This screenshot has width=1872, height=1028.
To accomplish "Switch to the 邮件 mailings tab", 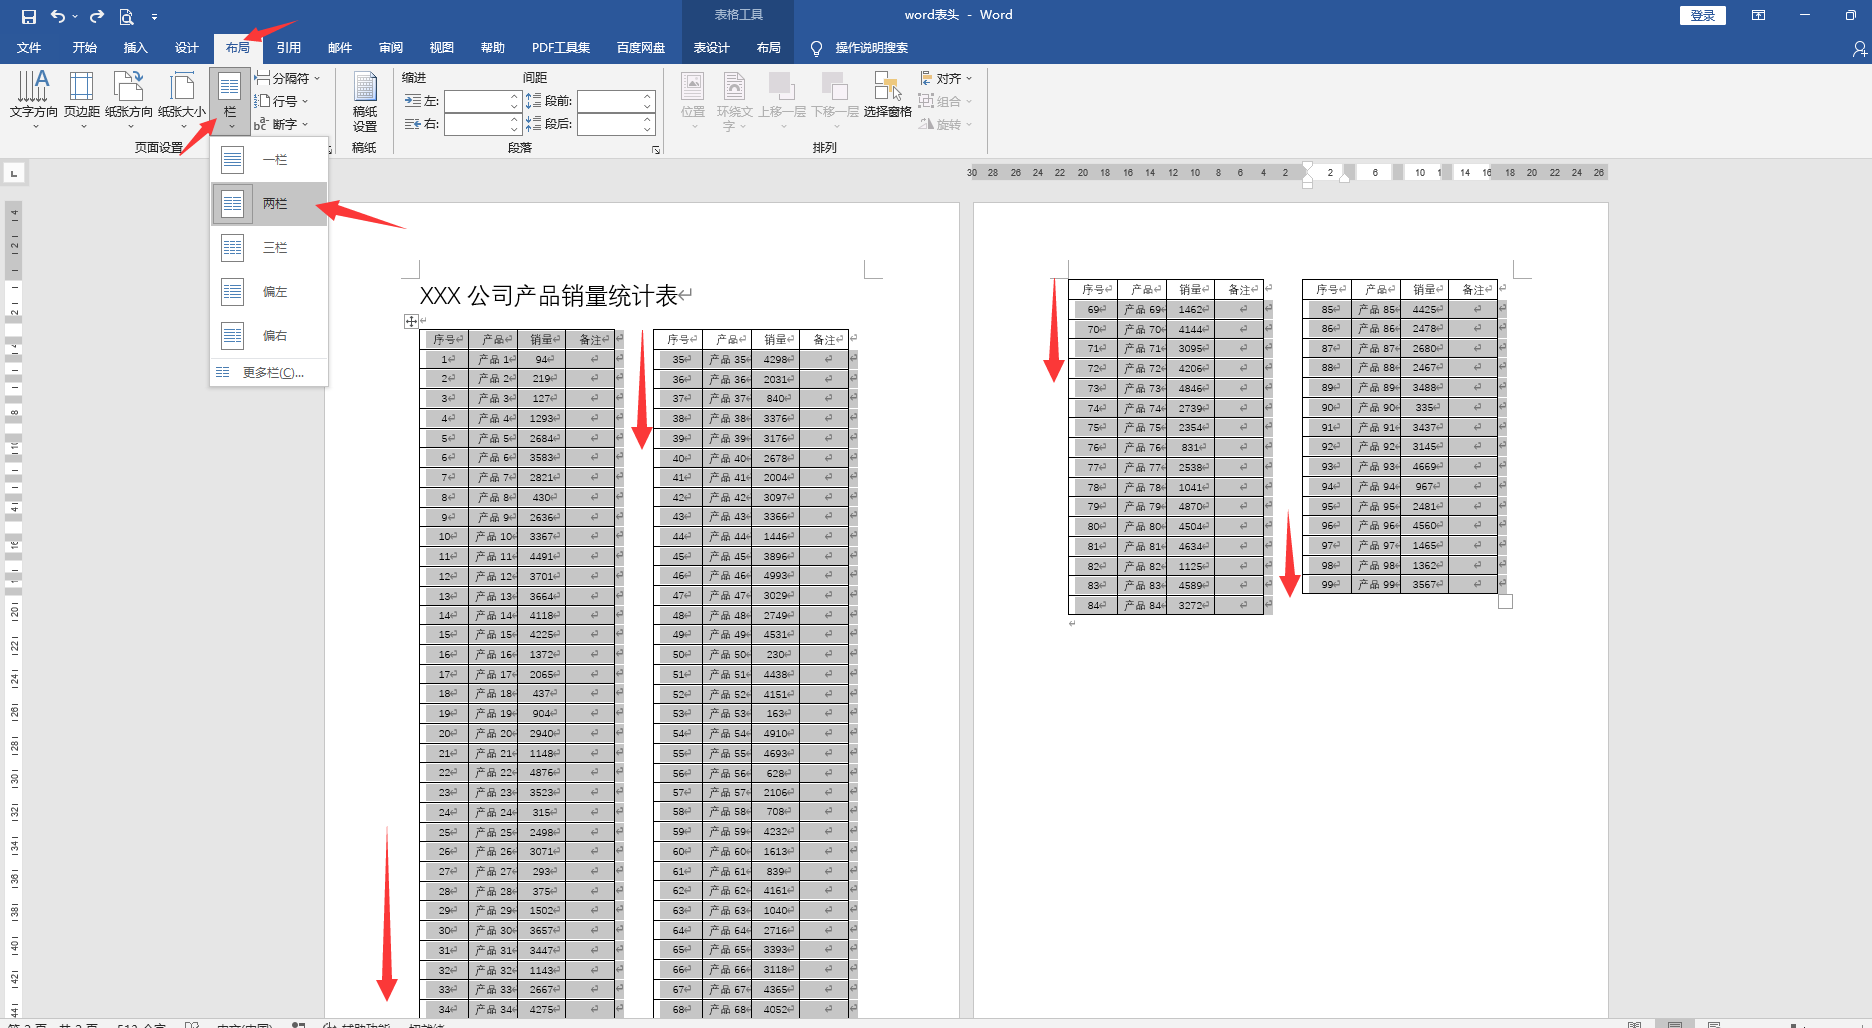I will tap(339, 48).
